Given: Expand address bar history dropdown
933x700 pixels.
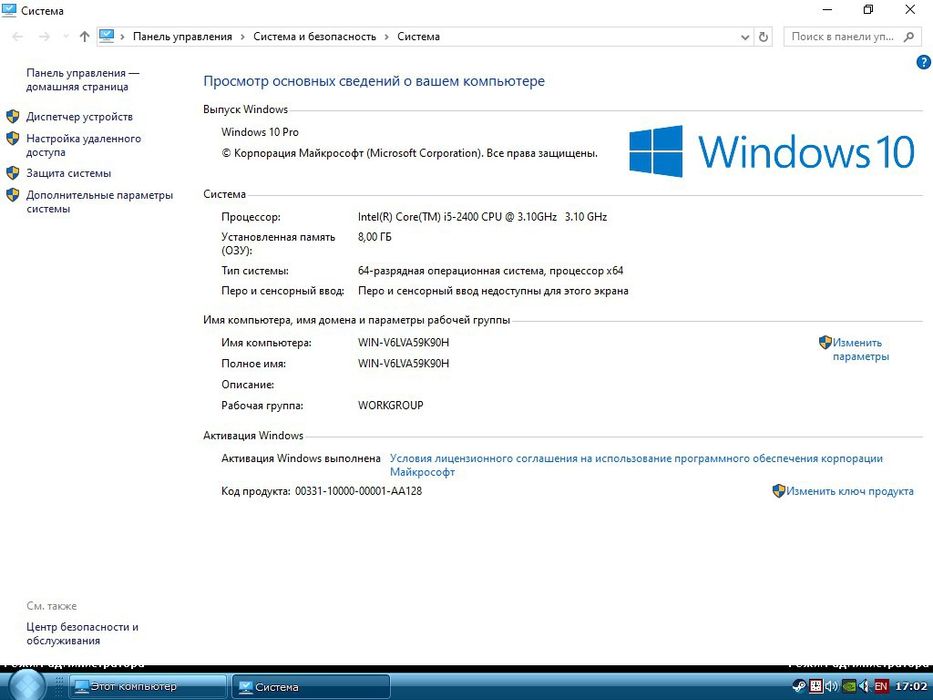Looking at the screenshot, I should [x=745, y=37].
